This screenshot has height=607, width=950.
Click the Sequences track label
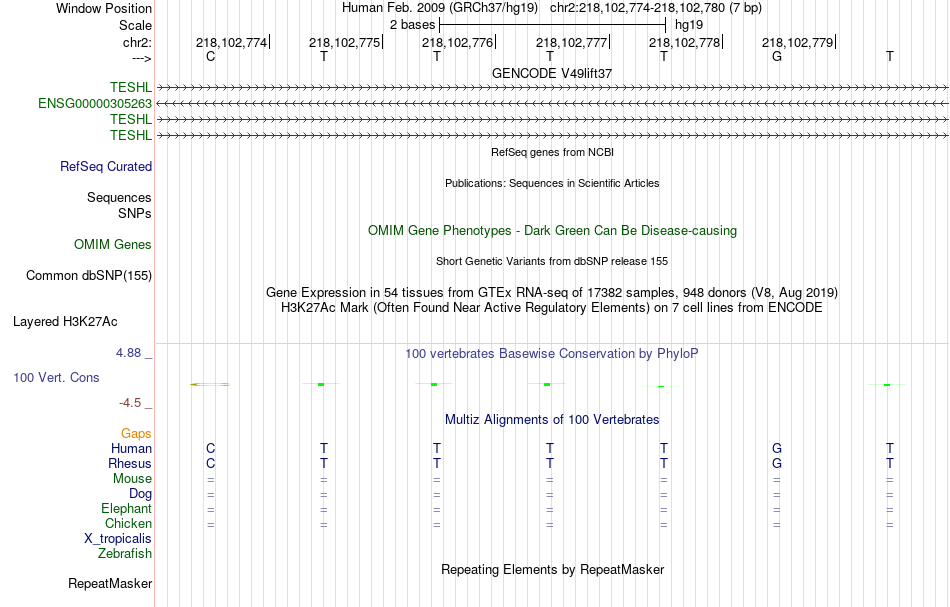pyautogui.click(x=119, y=197)
